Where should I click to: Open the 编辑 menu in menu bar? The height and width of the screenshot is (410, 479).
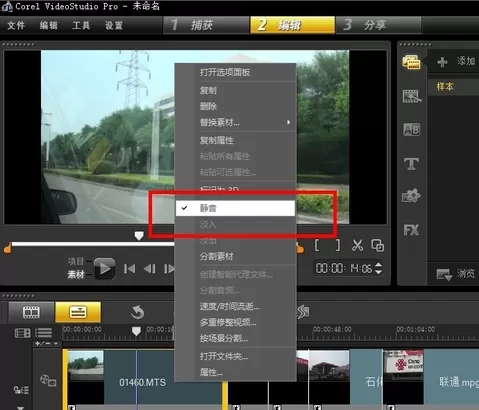pyautogui.click(x=48, y=25)
